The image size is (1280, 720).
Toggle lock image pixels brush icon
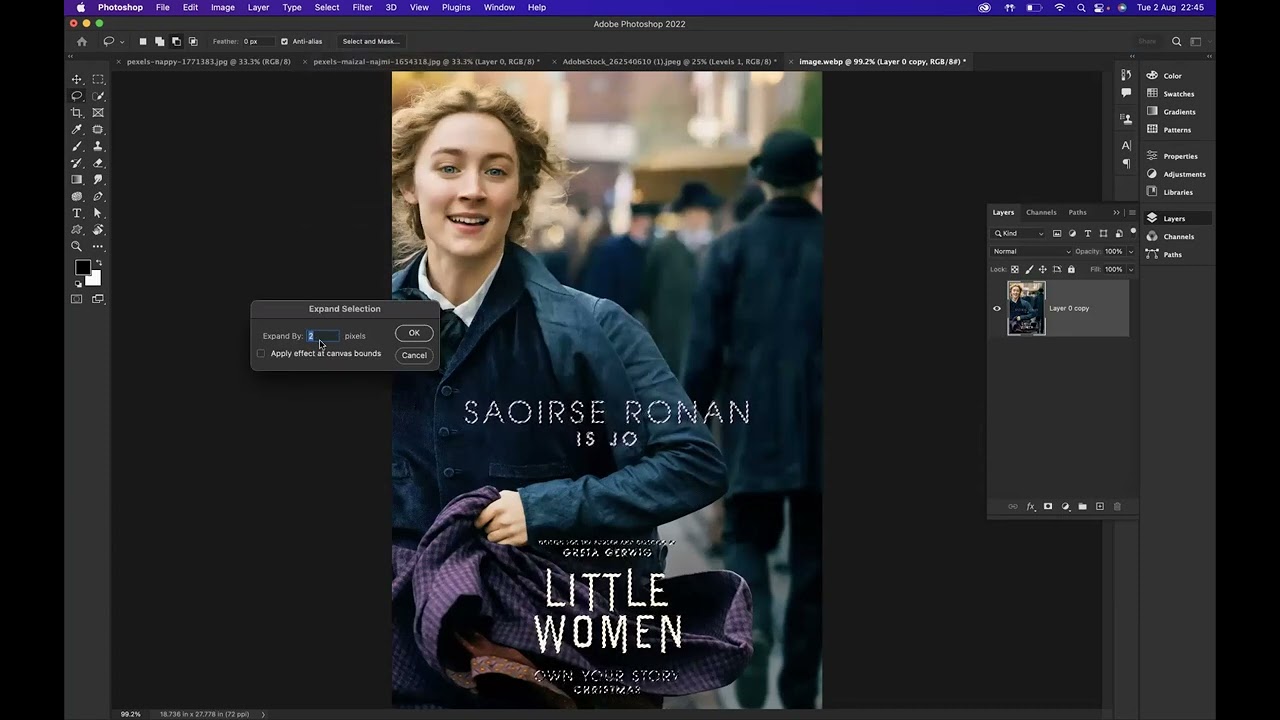(1029, 269)
